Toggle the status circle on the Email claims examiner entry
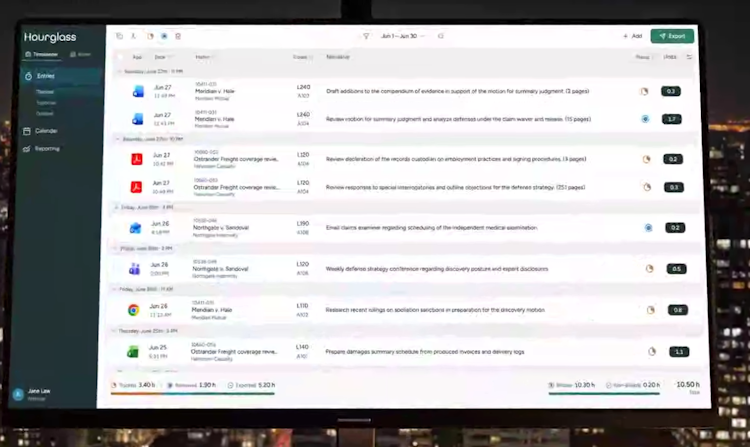The image size is (750, 447). click(x=648, y=228)
